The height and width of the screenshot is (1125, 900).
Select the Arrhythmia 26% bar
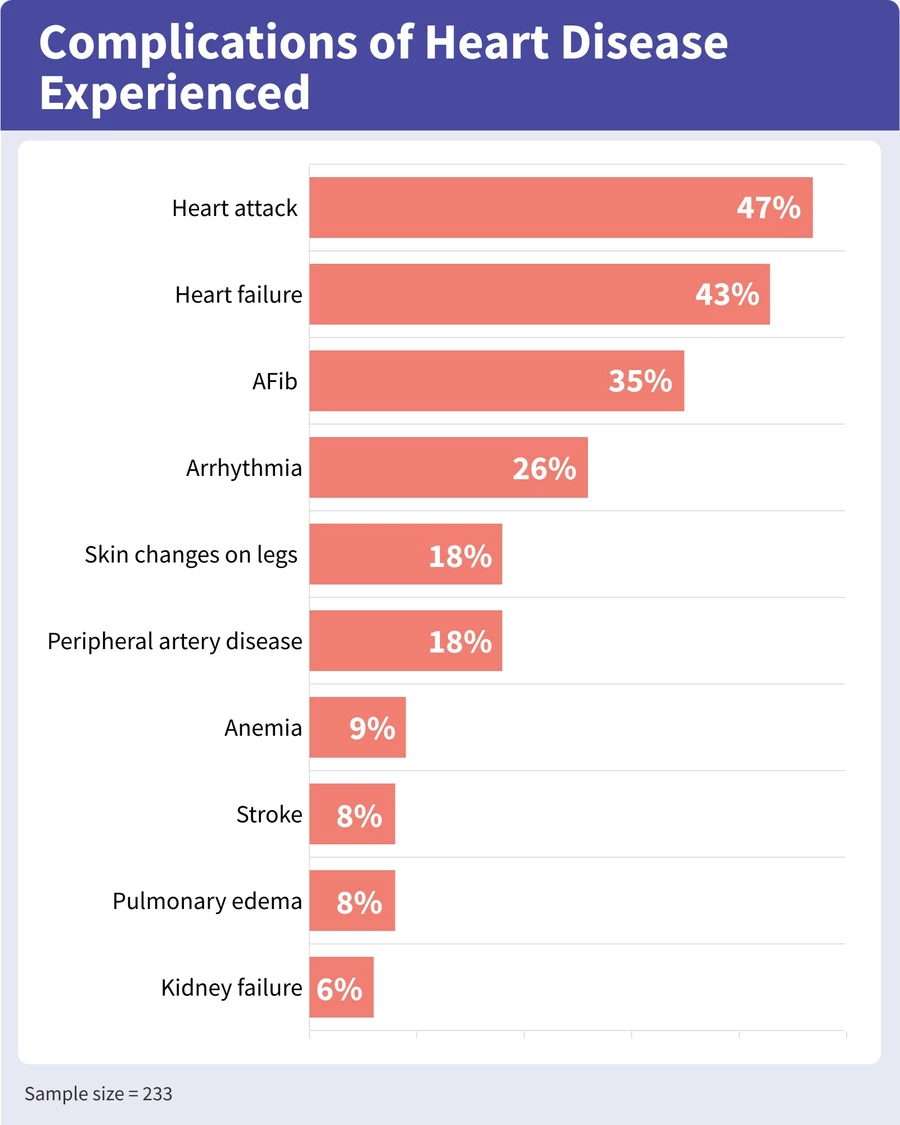tap(448, 467)
